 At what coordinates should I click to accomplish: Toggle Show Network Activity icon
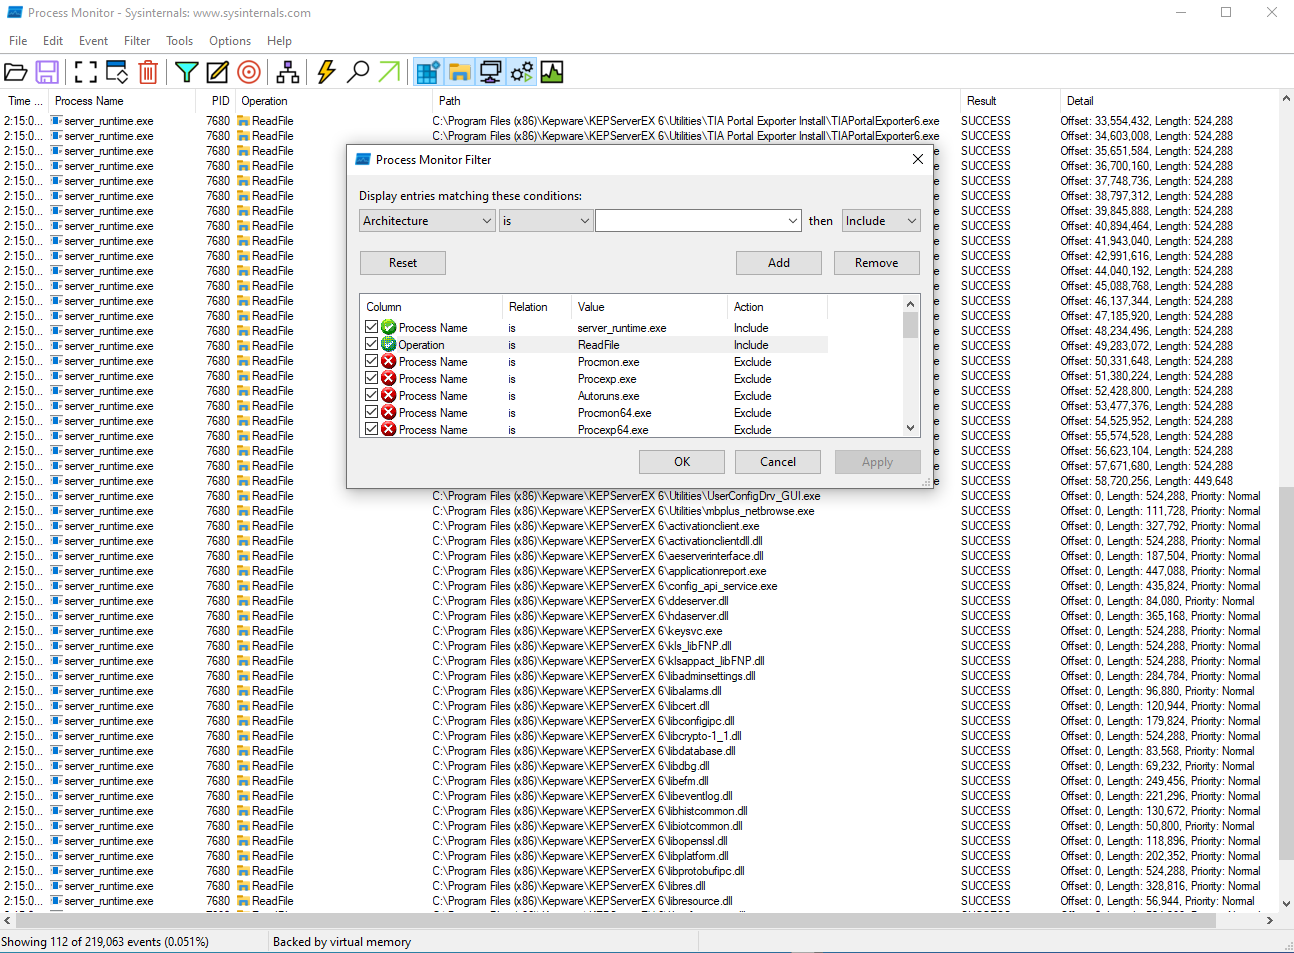pos(490,72)
